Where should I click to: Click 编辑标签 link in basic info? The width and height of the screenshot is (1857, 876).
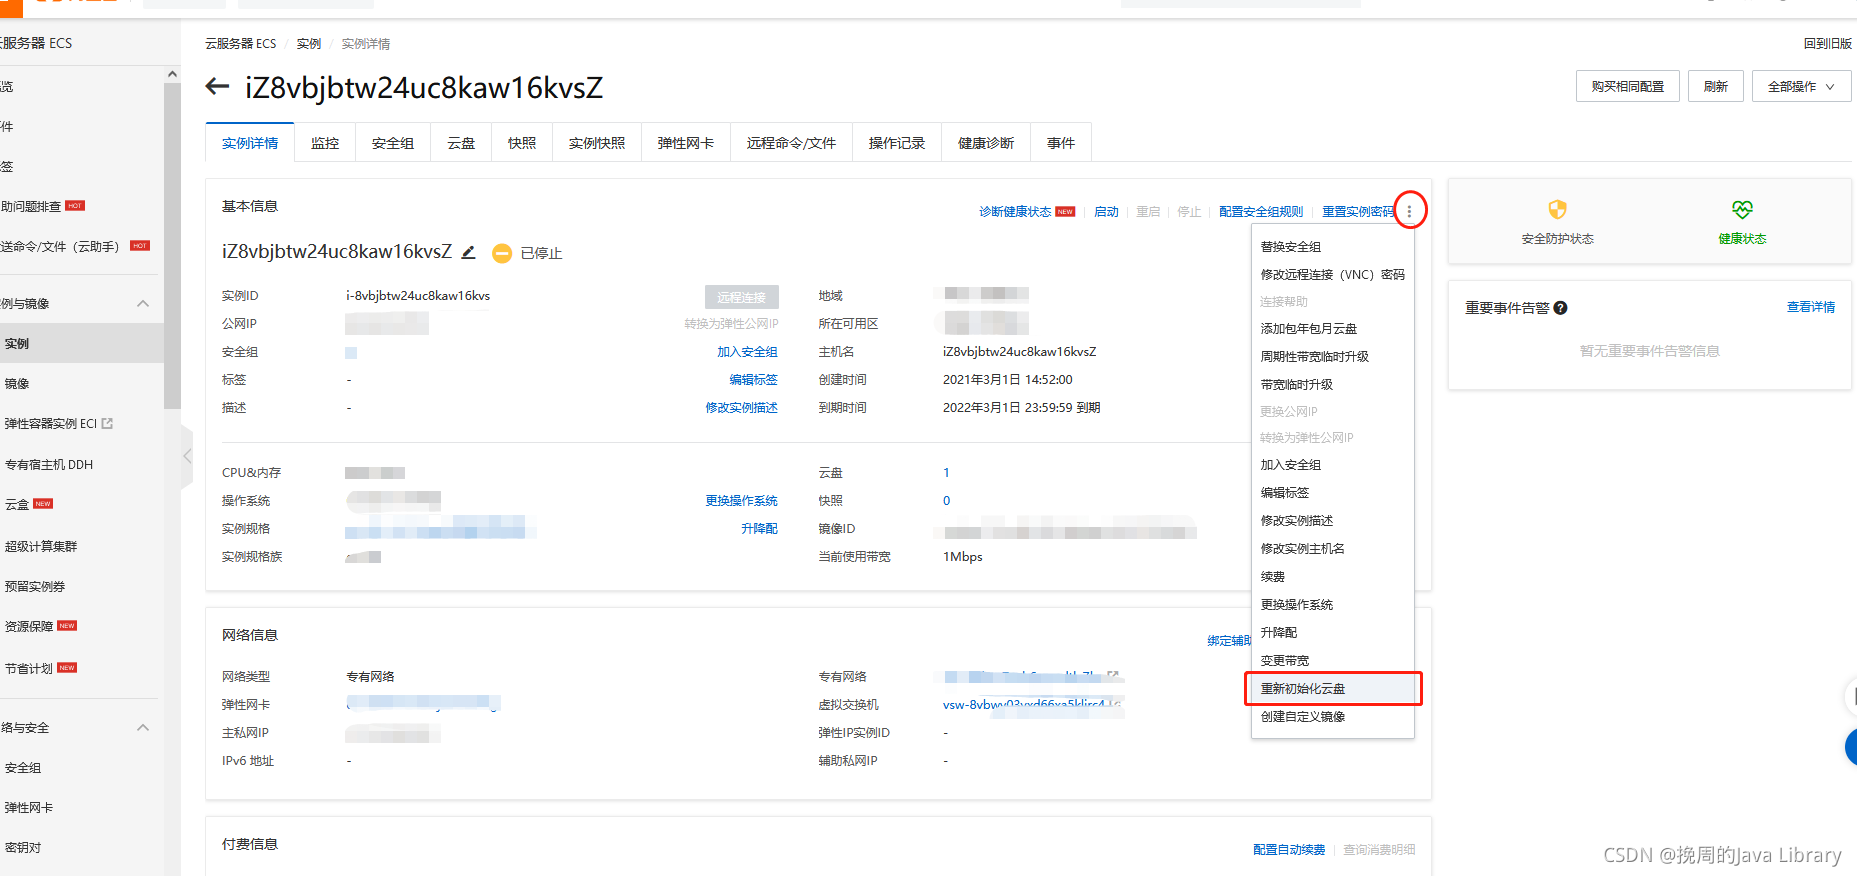point(753,380)
